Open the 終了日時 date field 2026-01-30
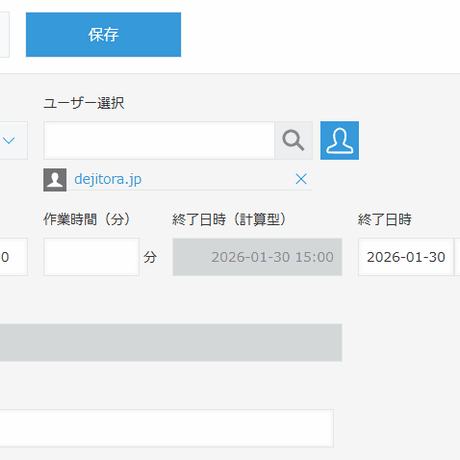460x460 pixels. tap(406, 257)
